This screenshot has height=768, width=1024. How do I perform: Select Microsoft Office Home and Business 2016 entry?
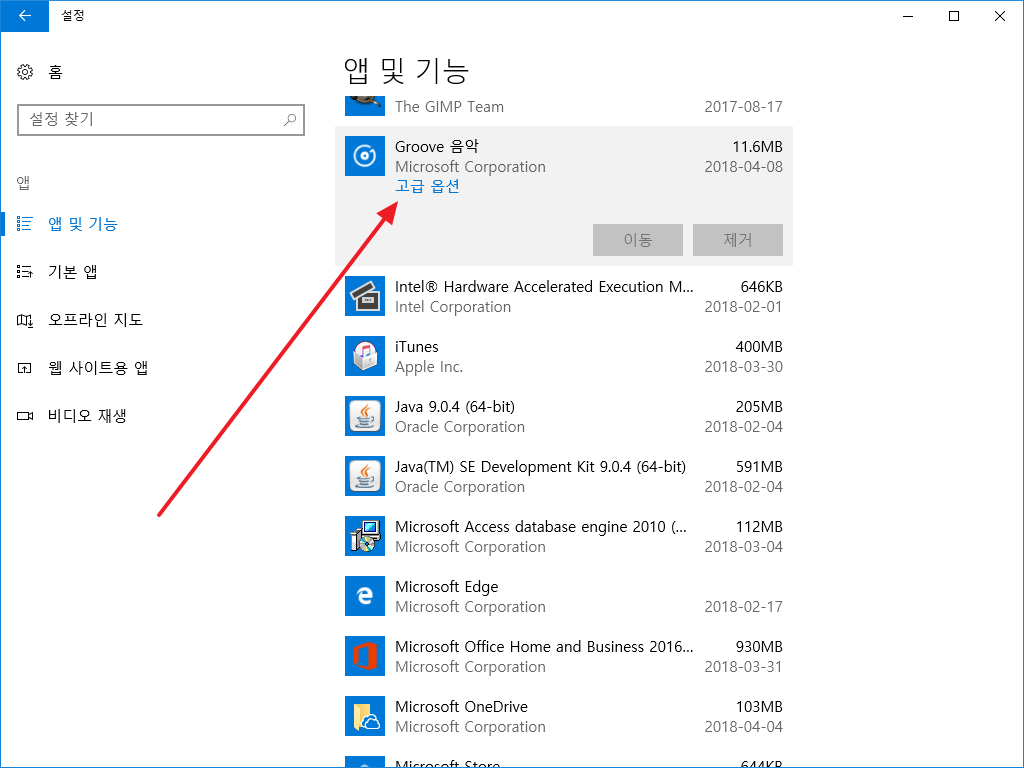(544, 647)
